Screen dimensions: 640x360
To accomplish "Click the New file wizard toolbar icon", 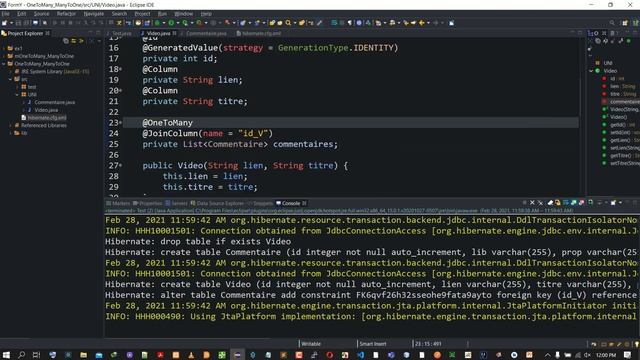I will point(4,23).
